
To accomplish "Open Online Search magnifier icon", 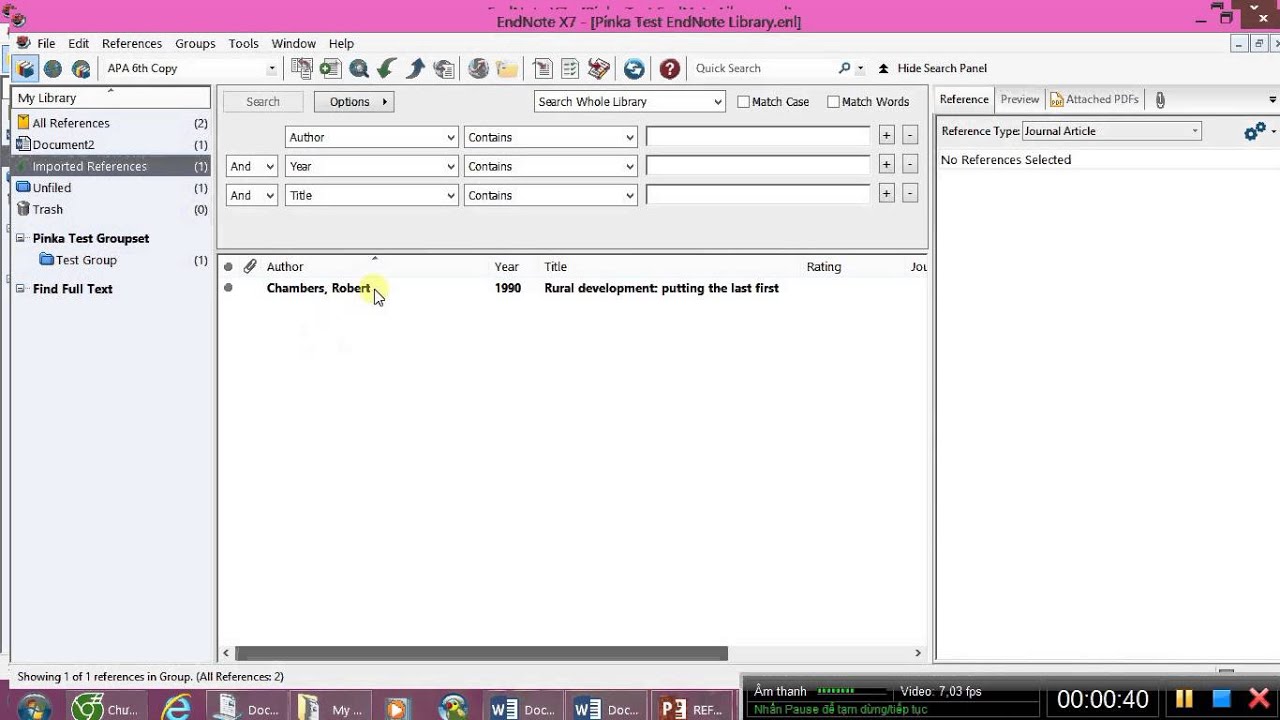I will coord(359,68).
